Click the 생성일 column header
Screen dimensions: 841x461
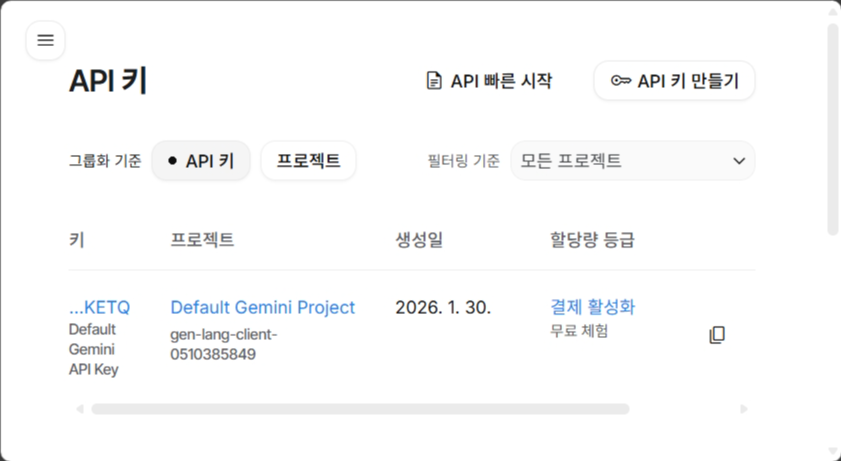pos(419,239)
